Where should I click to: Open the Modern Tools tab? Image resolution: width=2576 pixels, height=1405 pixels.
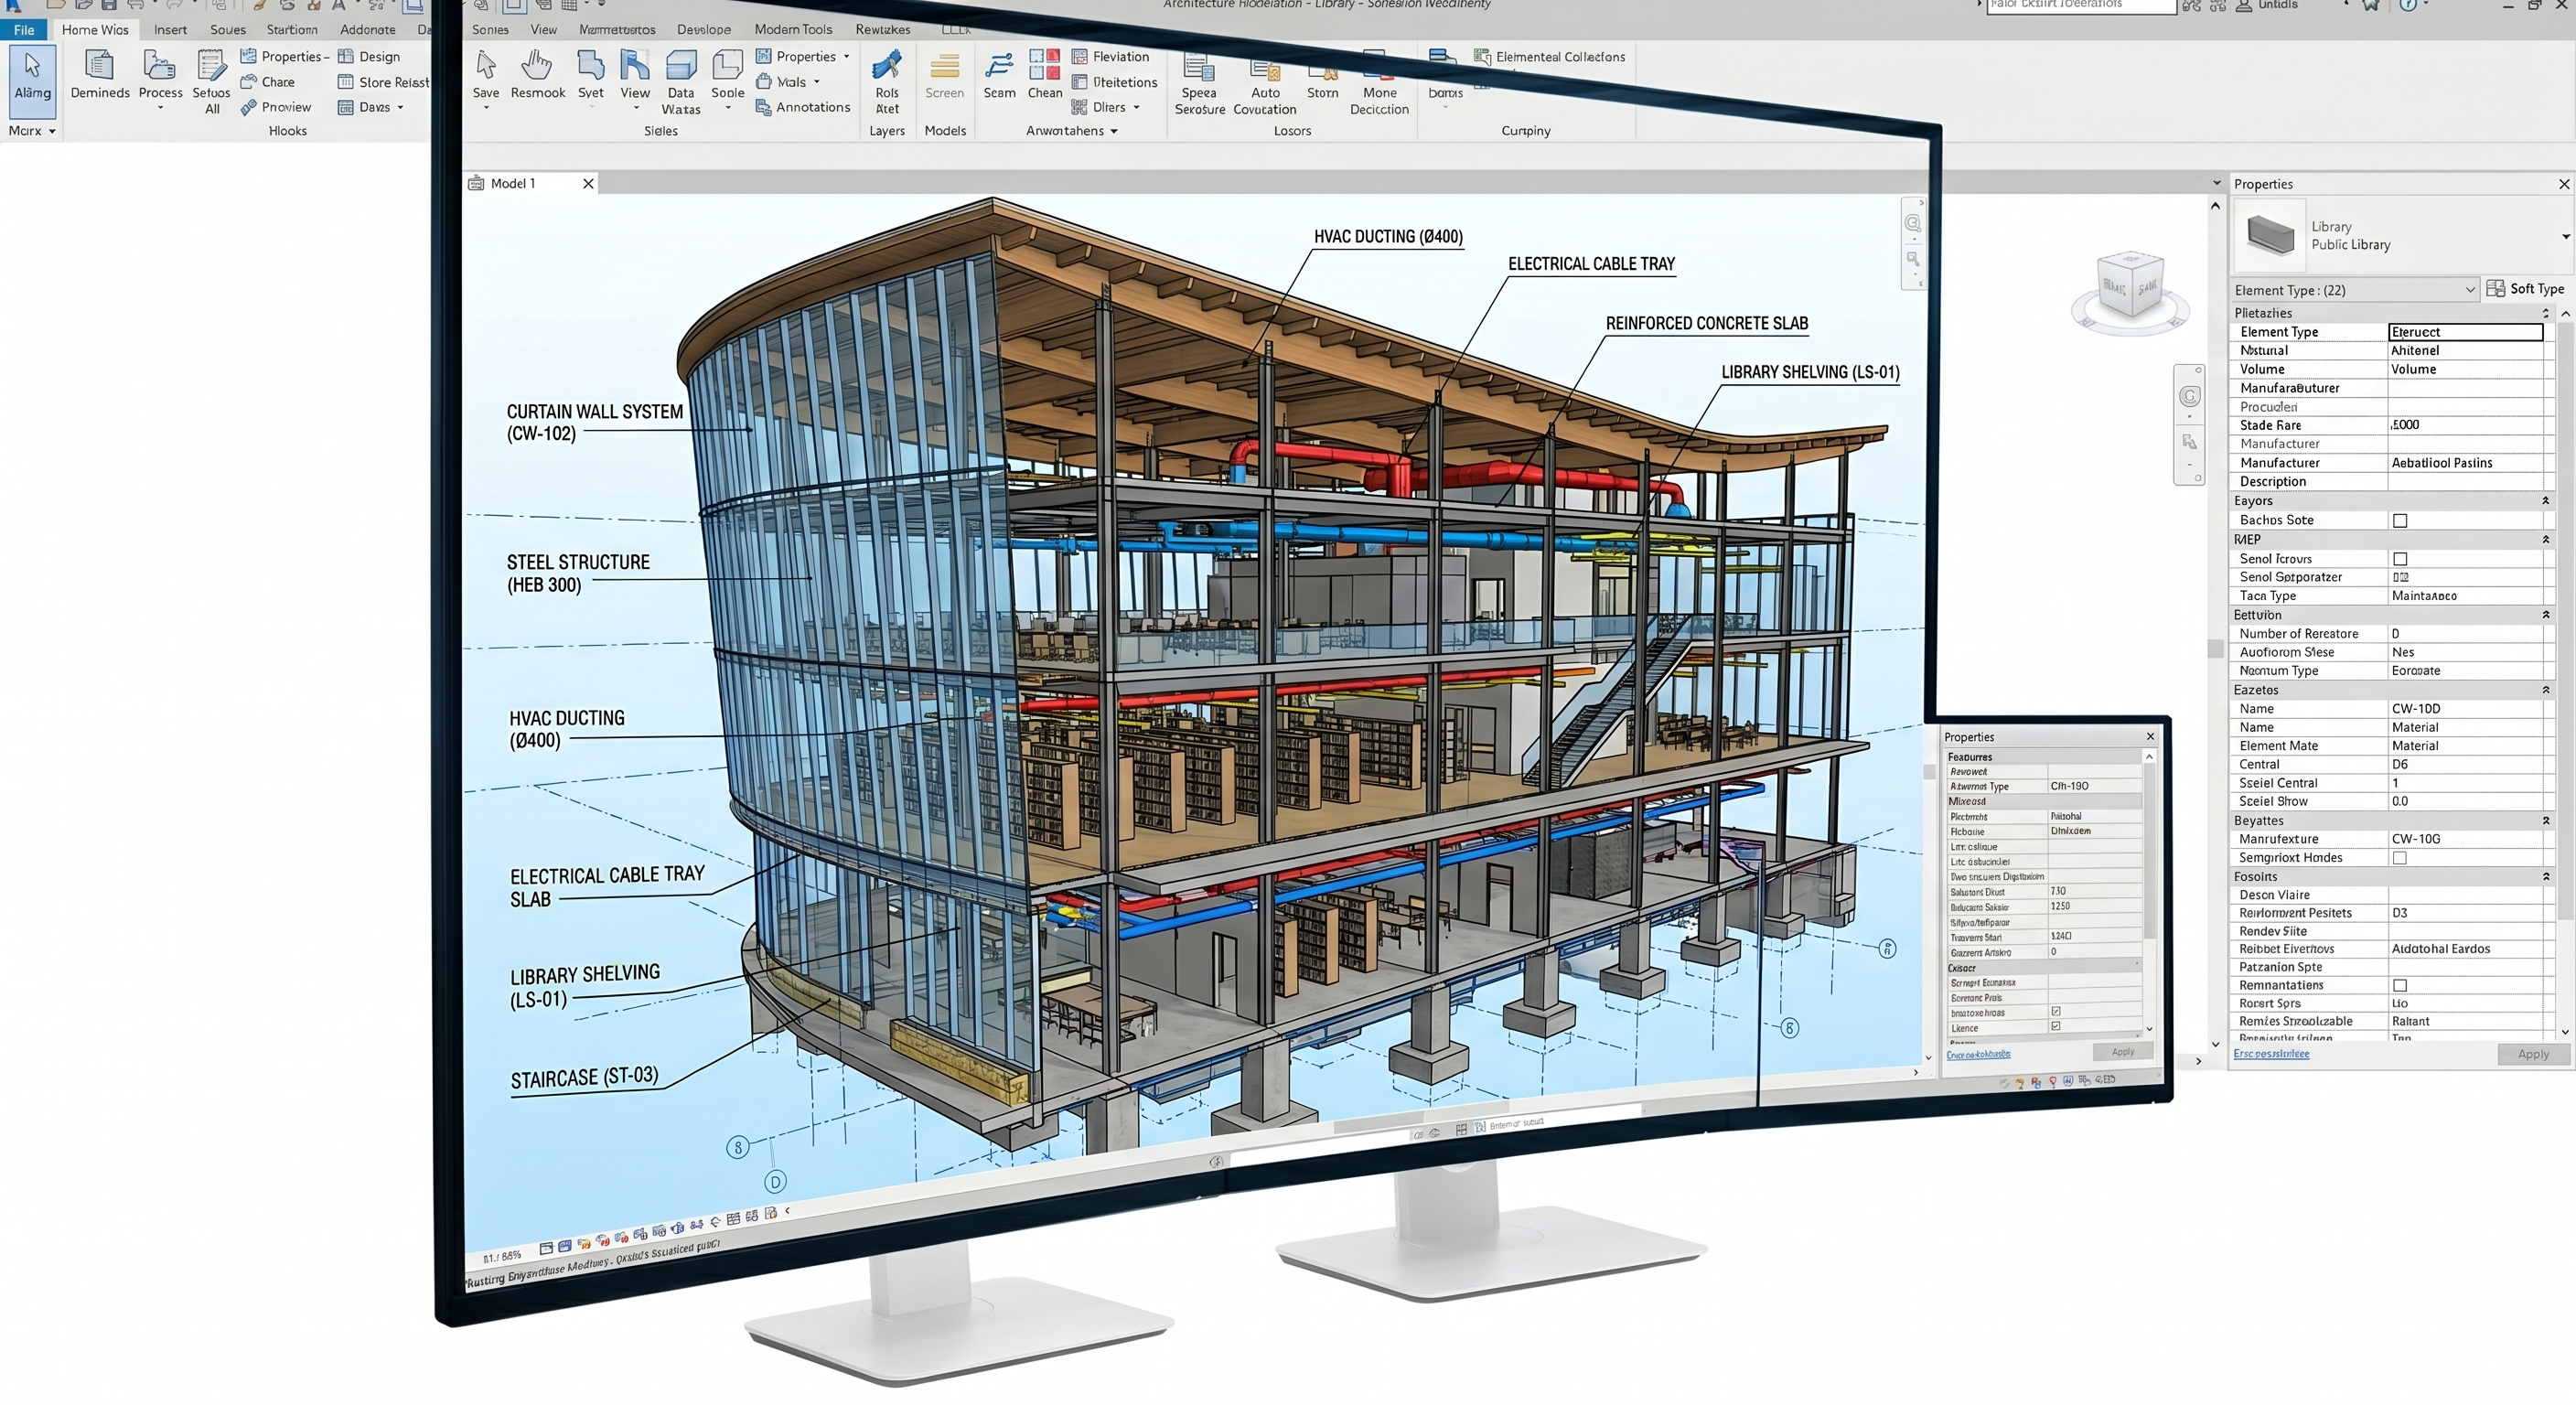(793, 29)
